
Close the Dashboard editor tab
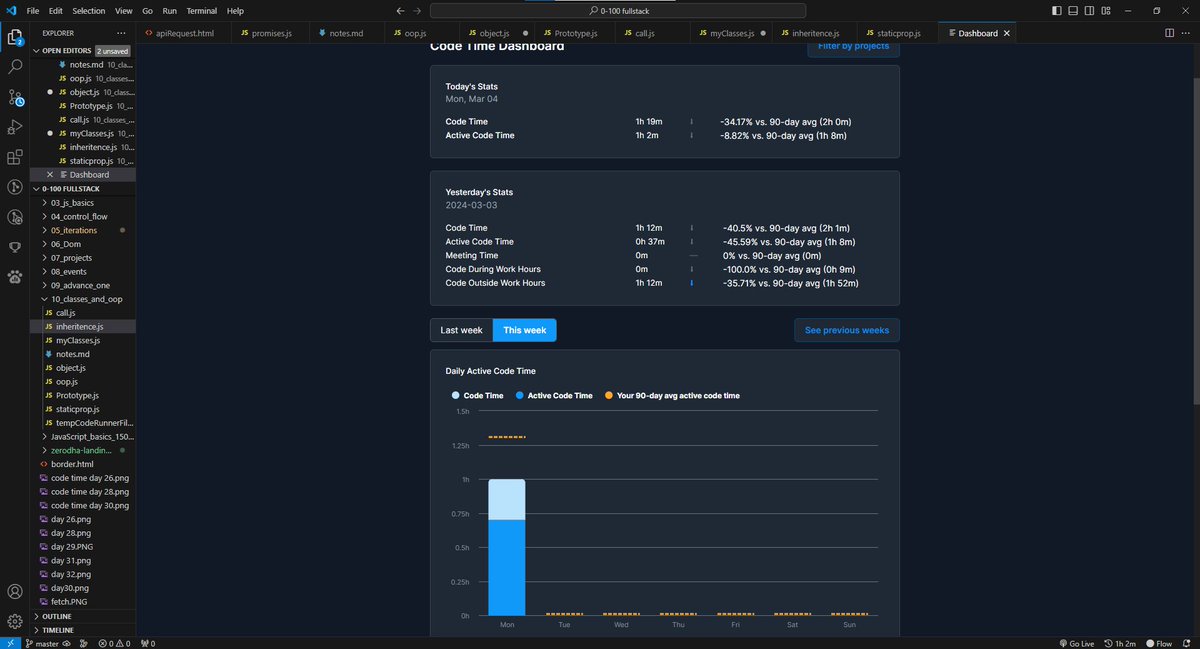click(x=1007, y=33)
